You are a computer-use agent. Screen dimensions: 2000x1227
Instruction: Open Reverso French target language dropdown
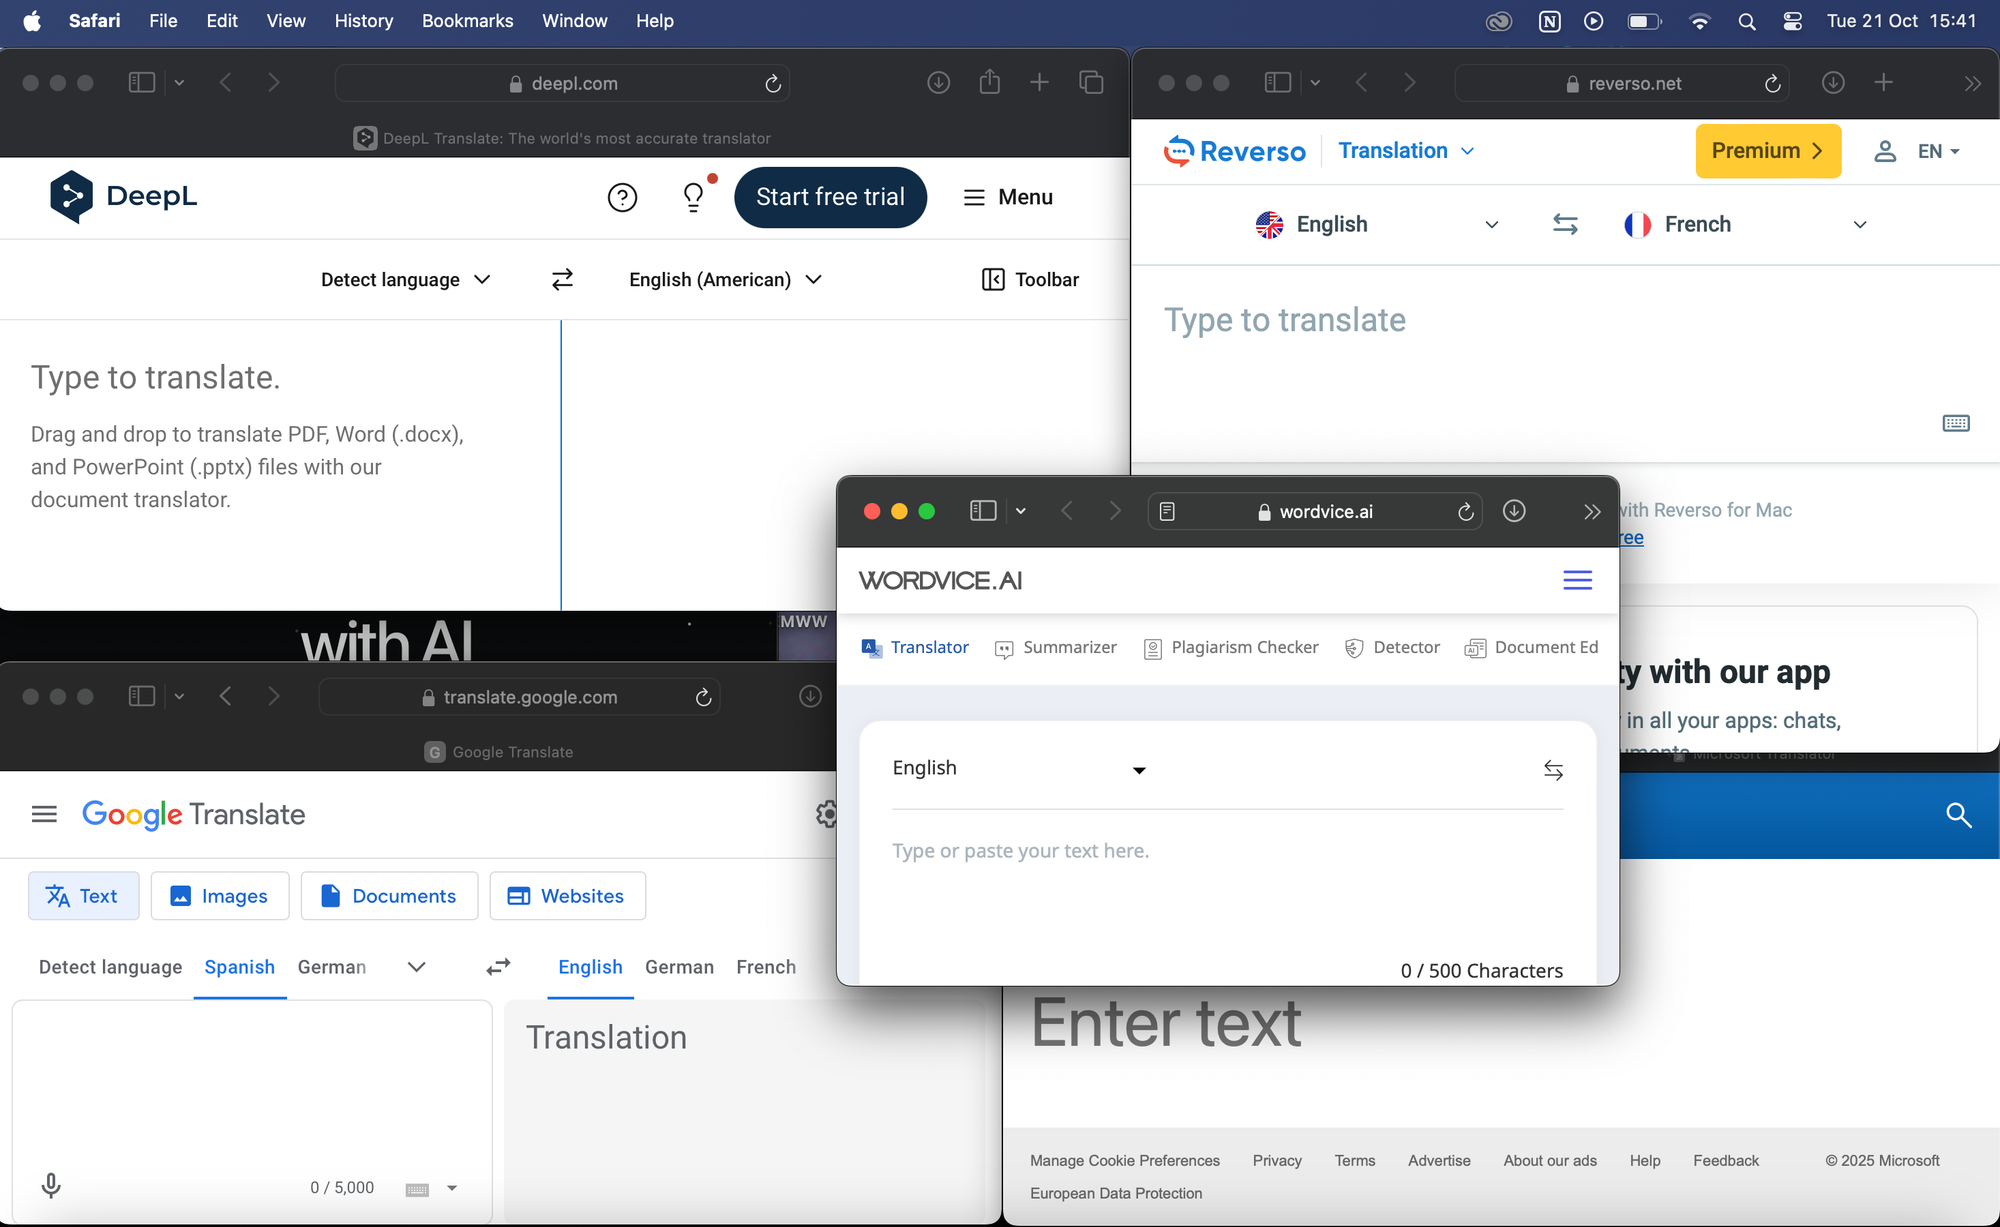(x=1745, y=224)
